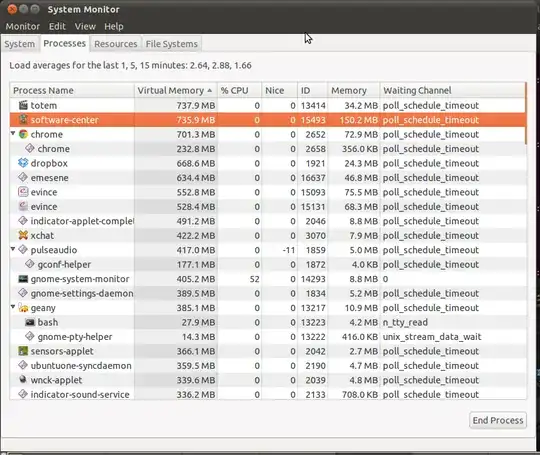The image size is (540, 455).
Task: Click the ubuntuone-syncdaemon icon
Action: (23, 365)
